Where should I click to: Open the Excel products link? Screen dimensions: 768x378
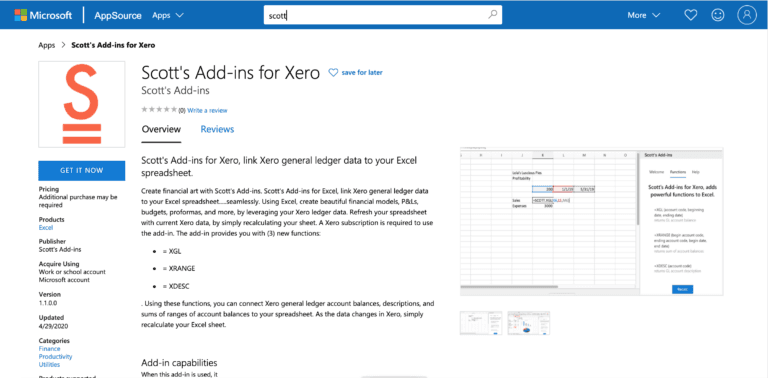[46, 228]
